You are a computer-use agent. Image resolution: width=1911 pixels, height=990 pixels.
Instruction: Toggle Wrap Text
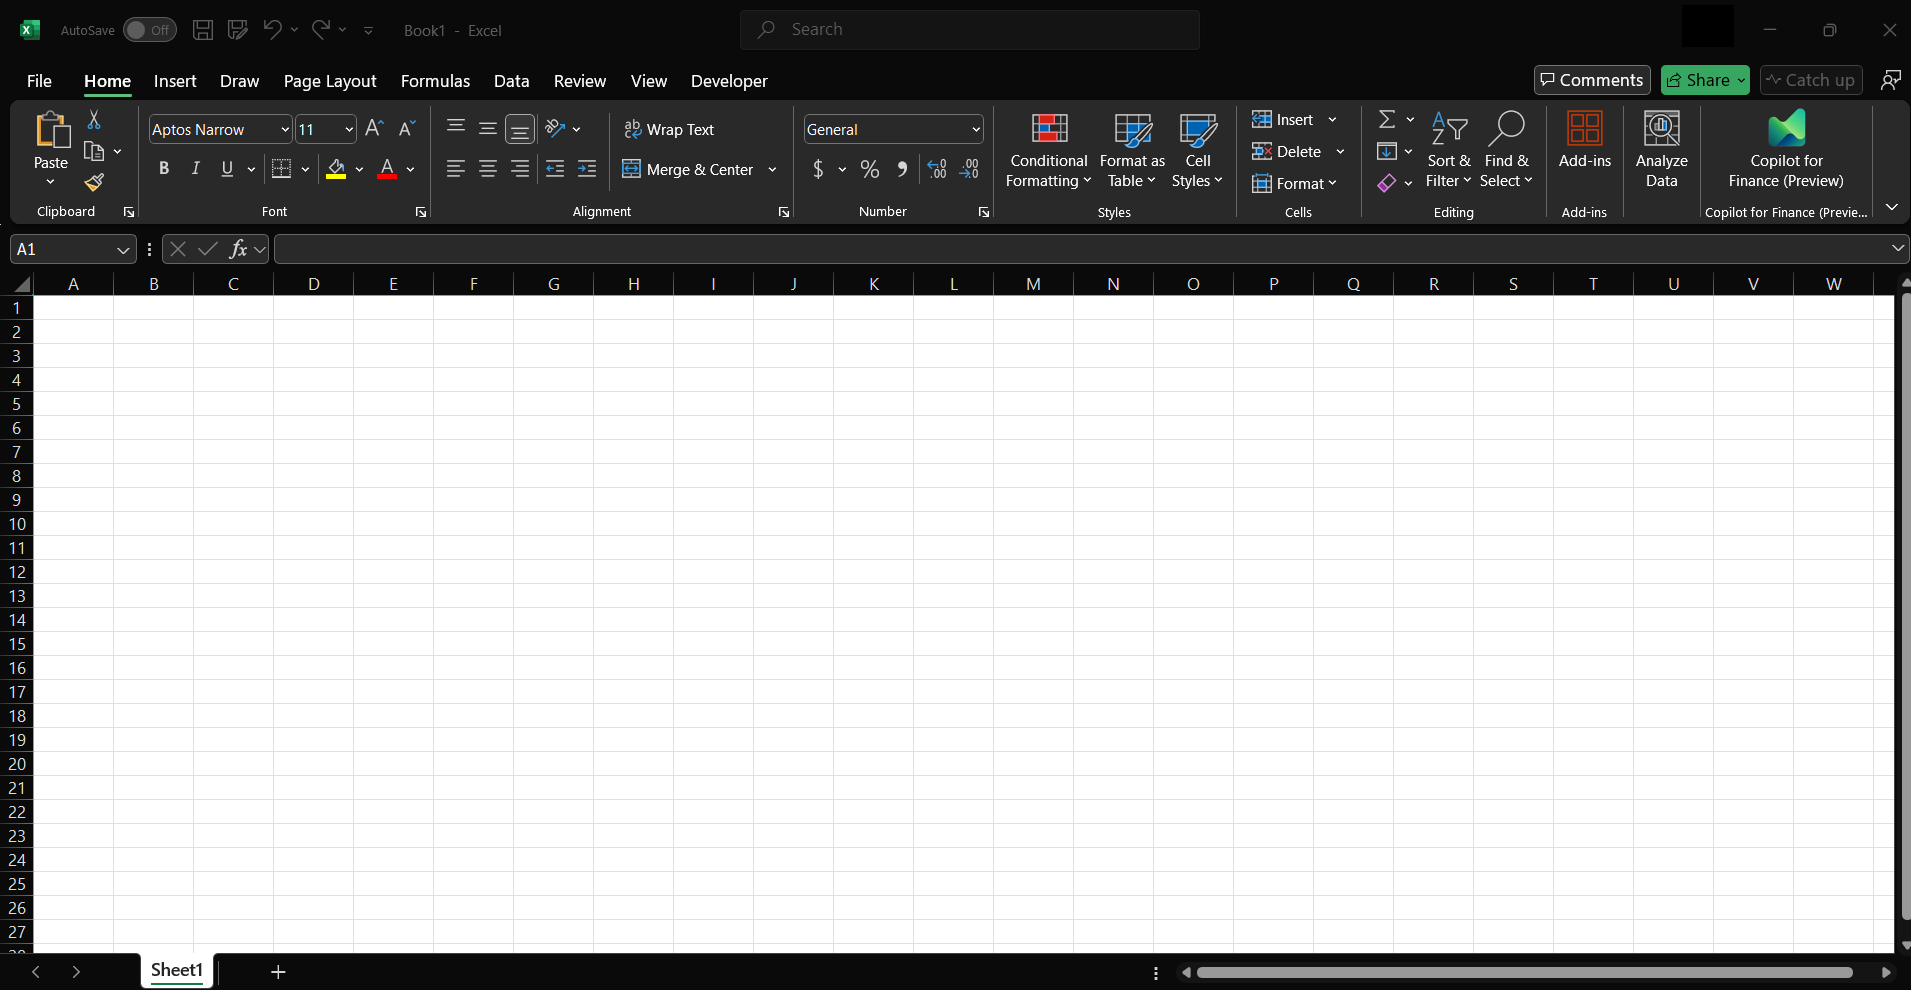point(669,129)
